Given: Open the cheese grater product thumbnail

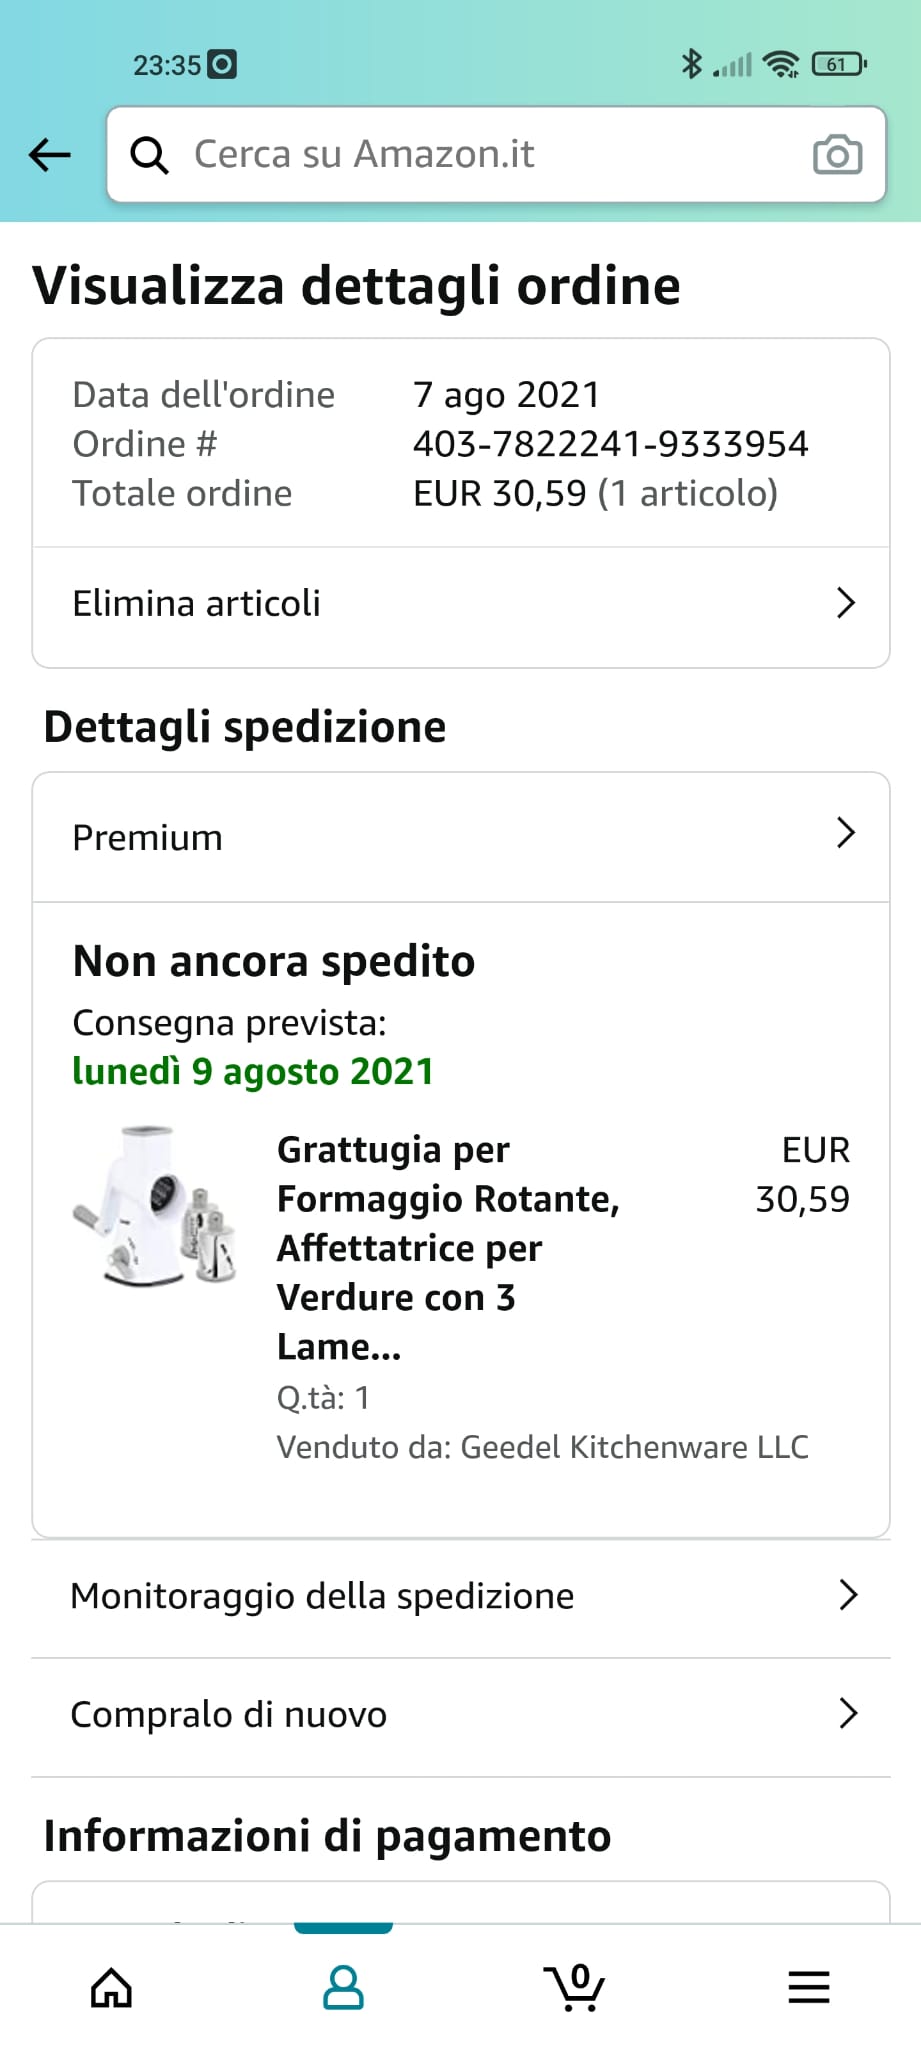Looking at the screenshot, I should 158,1205.
